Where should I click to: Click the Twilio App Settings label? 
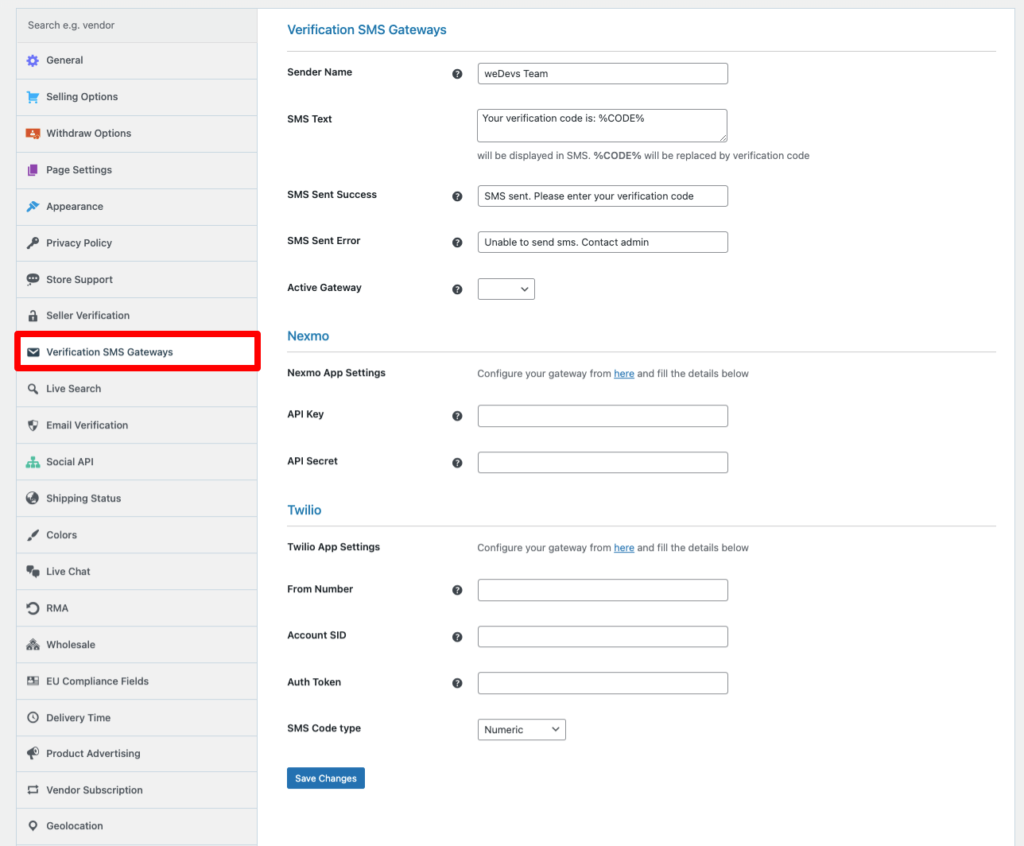pos(334,547)
